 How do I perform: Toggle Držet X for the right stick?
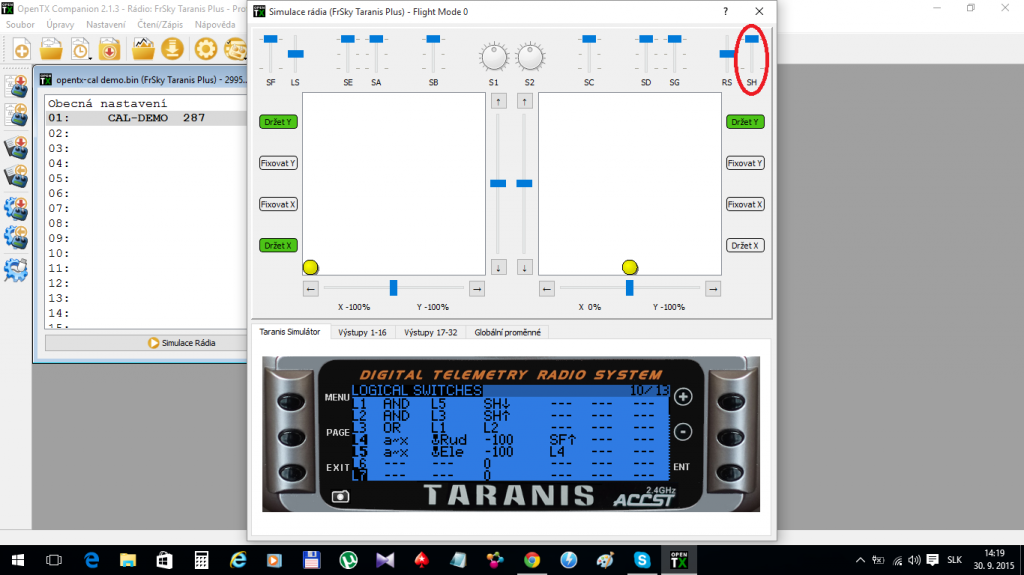click(745, 245)
